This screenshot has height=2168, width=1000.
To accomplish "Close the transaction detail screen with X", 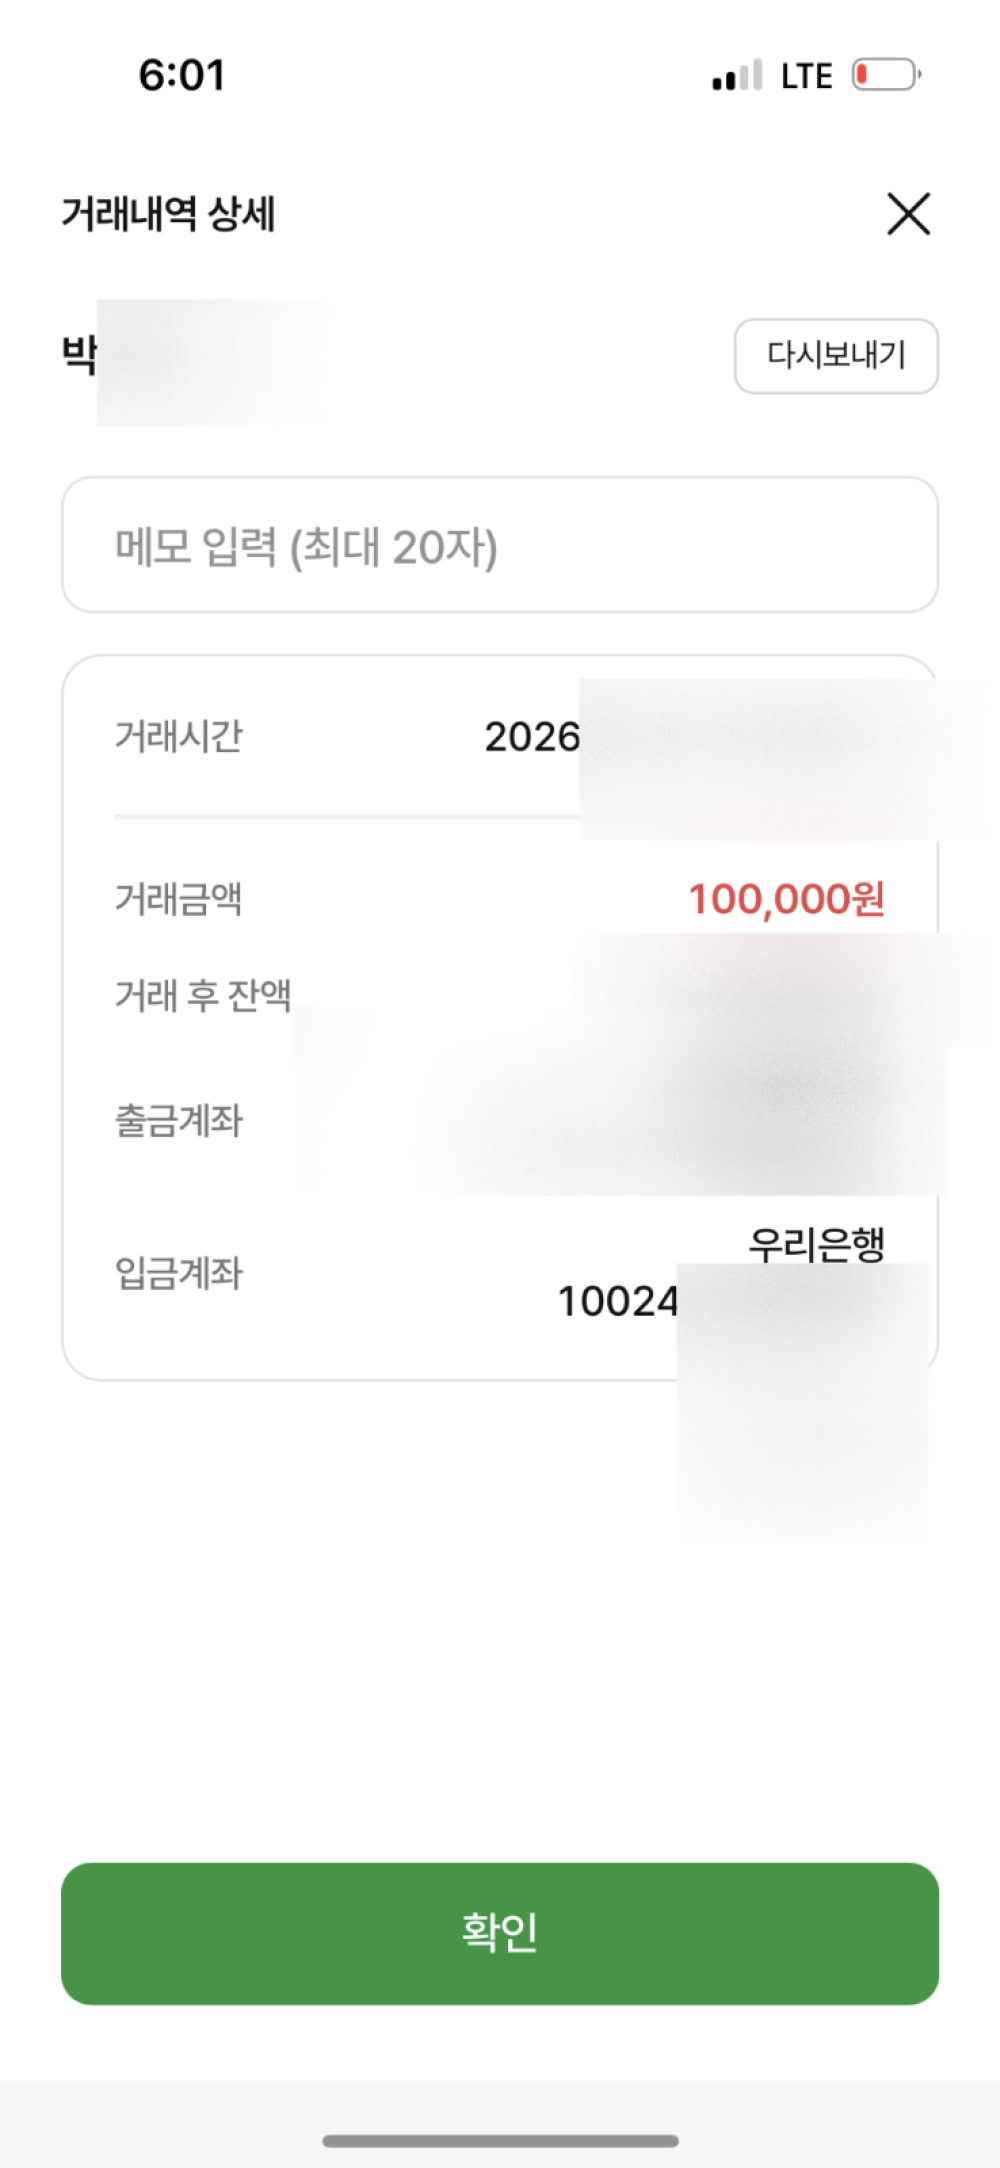I will tap(908, 214).
